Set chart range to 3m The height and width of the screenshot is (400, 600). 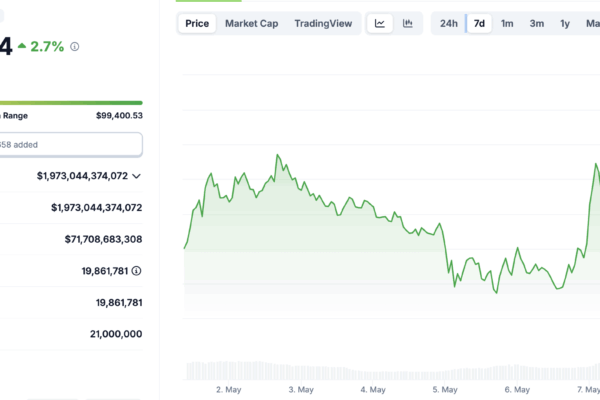coord(536,23)
